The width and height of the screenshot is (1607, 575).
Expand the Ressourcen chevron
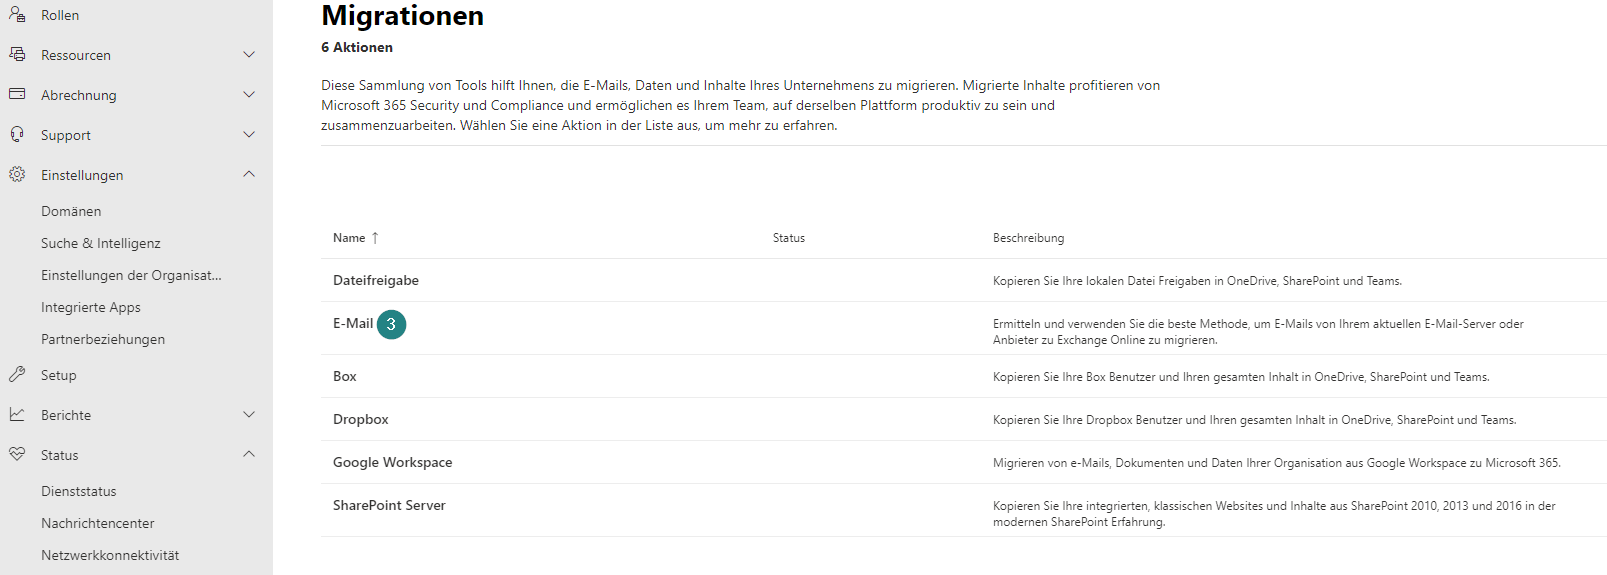(249, 54)
